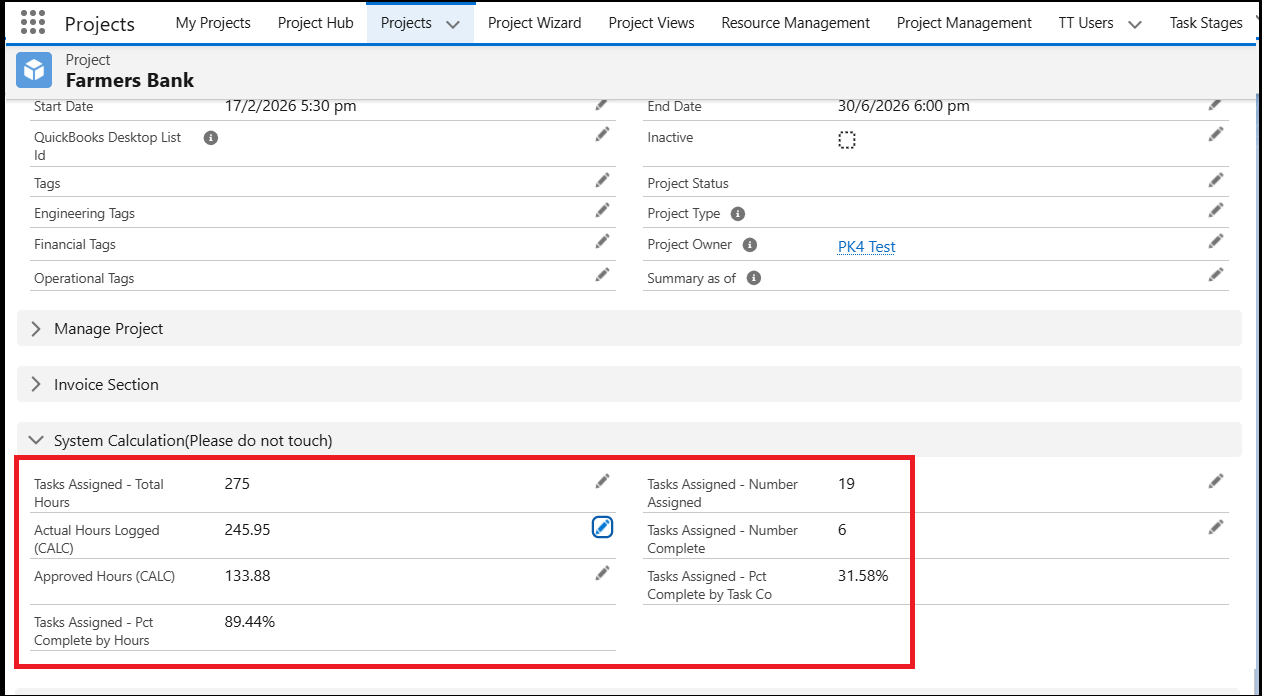The width and height of the screenshot is (1262, 696).
Task: Go to Project Wizard tab
Action: point(534,22)
